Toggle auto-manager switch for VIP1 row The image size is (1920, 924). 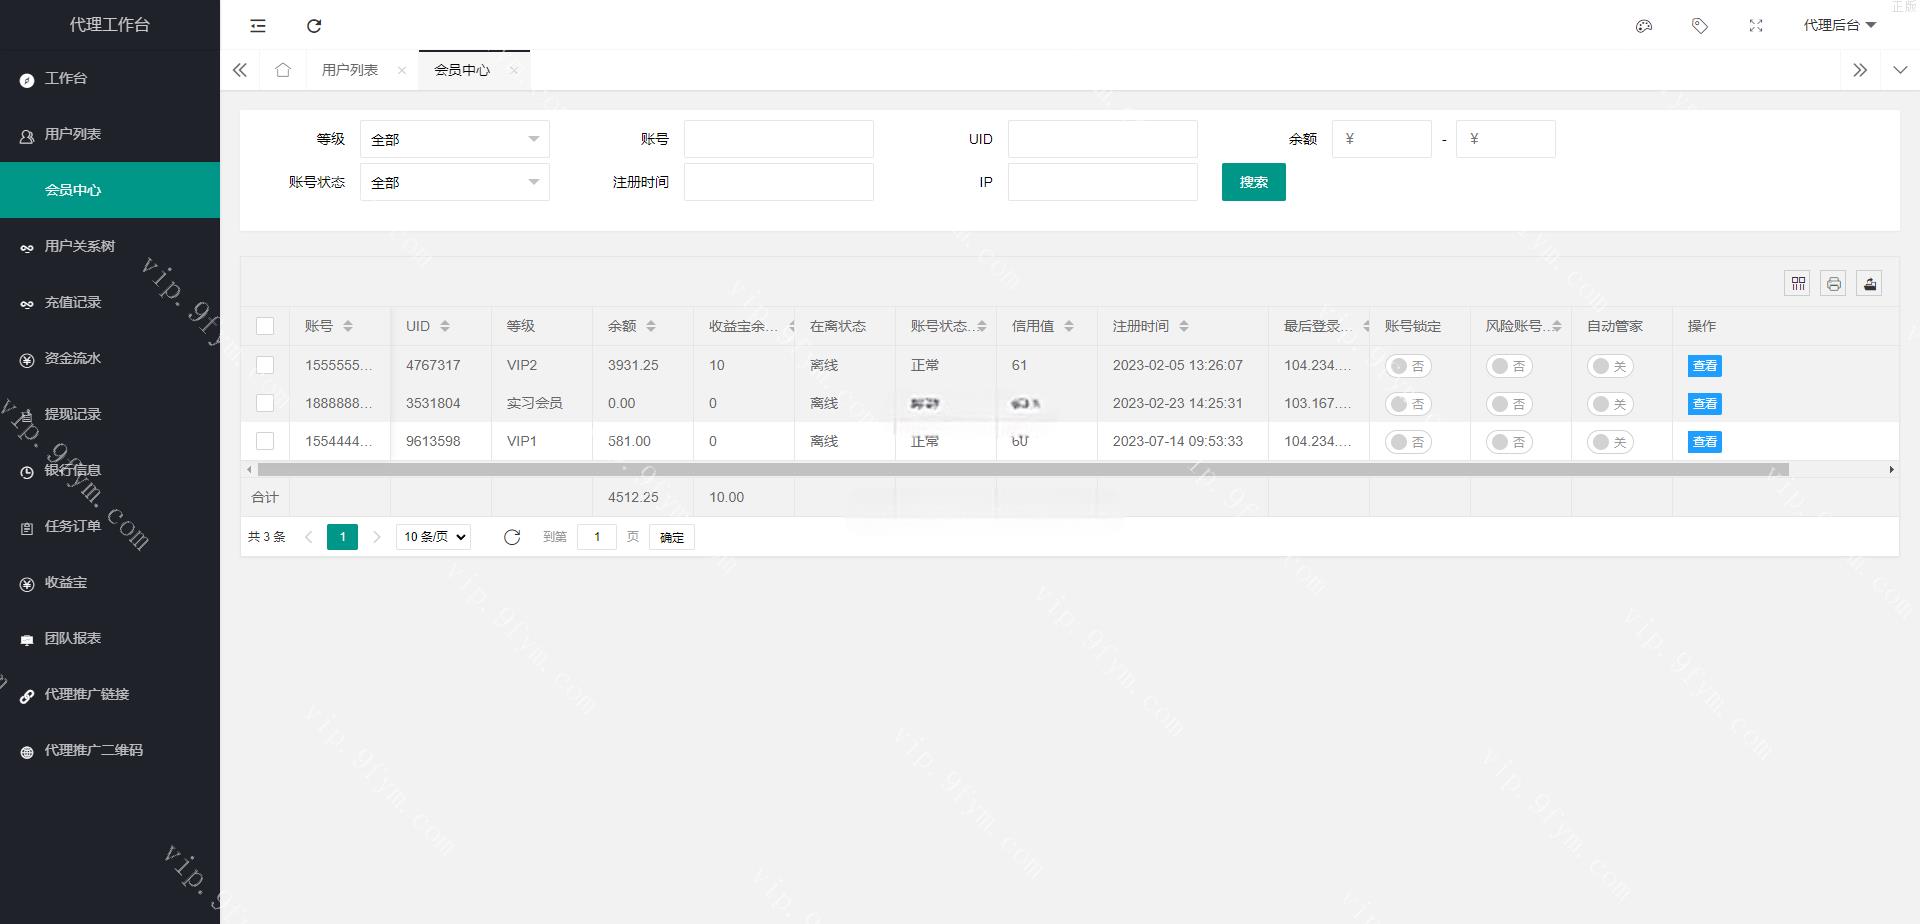(1610, 442)
